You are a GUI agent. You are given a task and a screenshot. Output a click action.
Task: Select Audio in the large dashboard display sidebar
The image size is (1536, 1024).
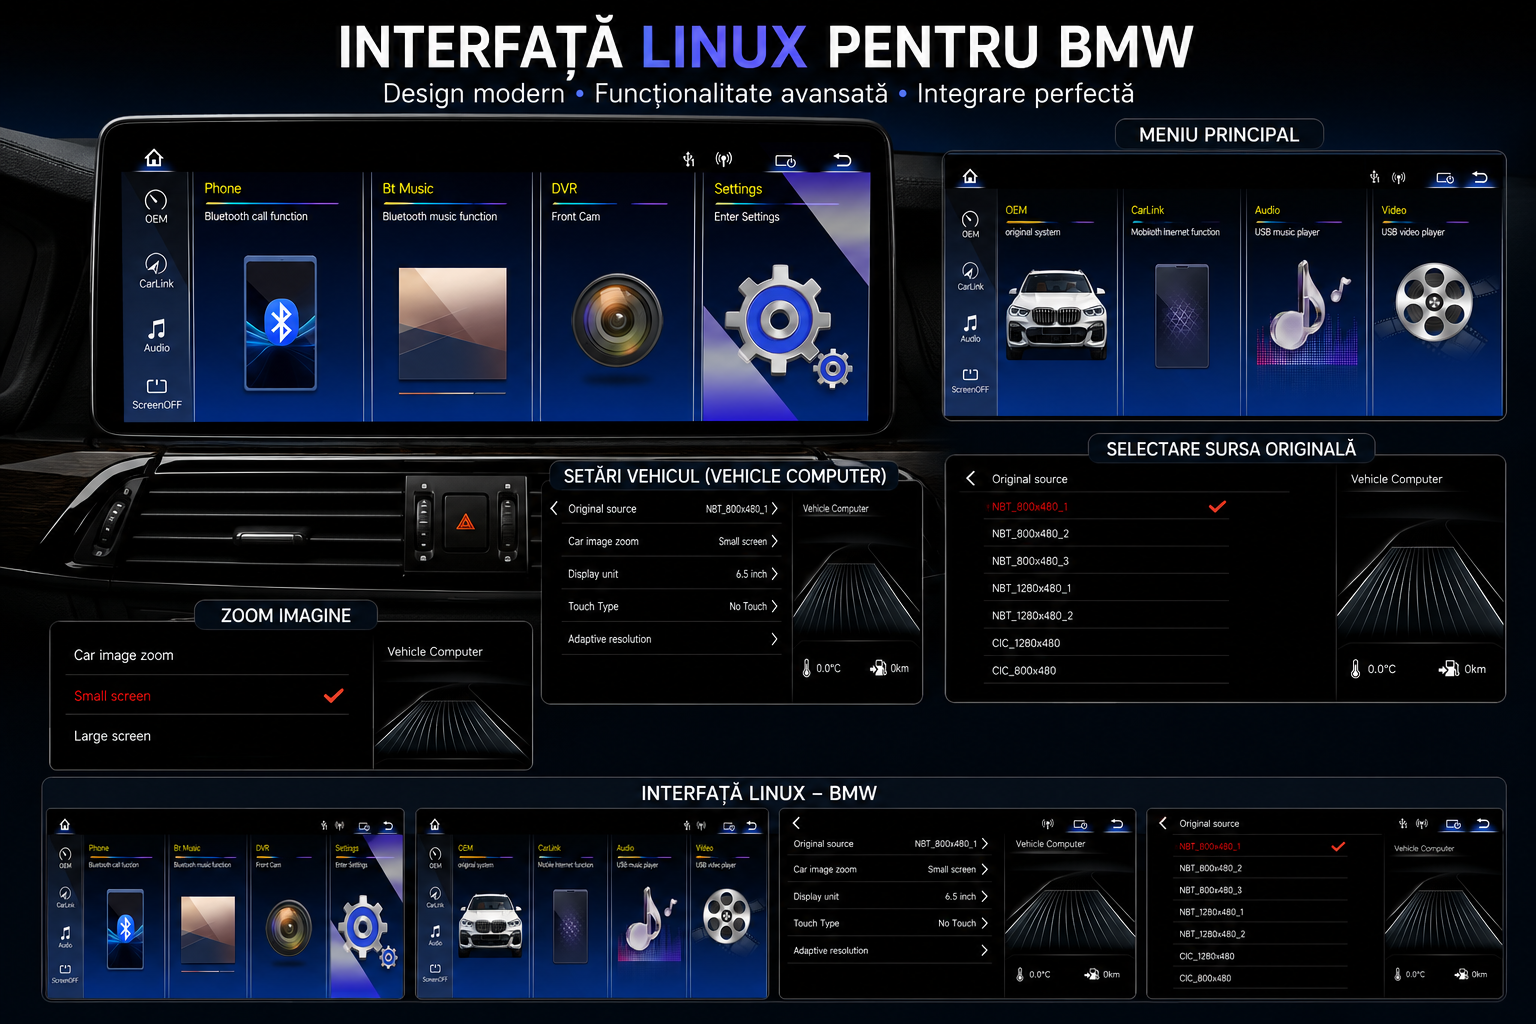tap(156, 336)
